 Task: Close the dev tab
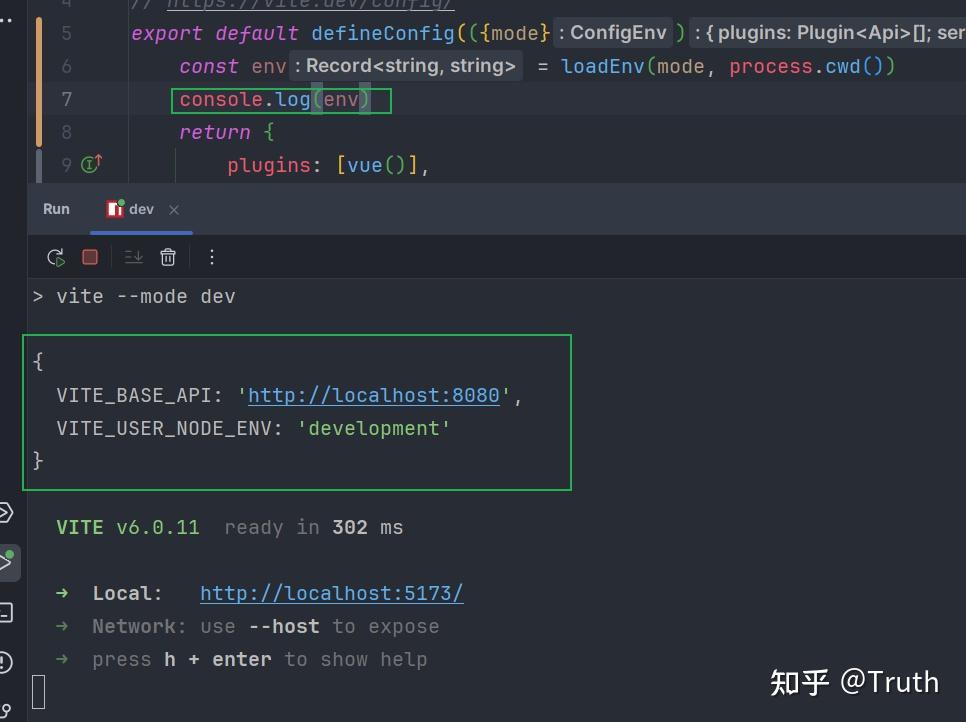pyautogui.click(x=173, y=210)
